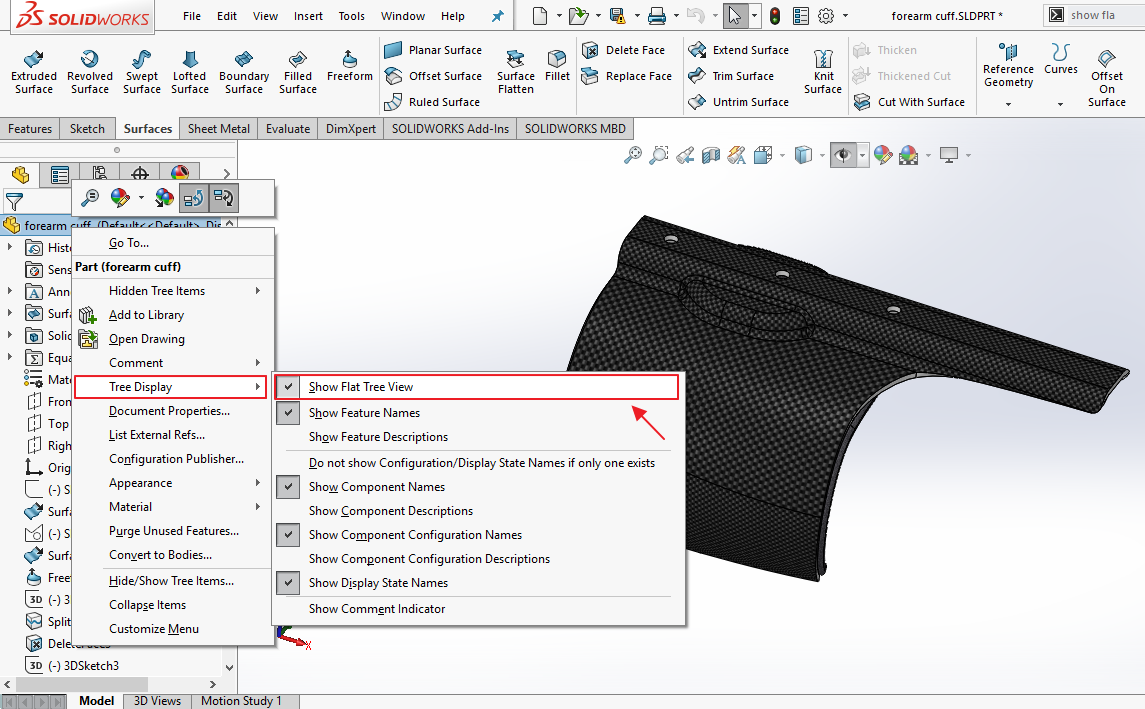Open the Insert menu
1145x709 pixels.
tap(308, 15)
